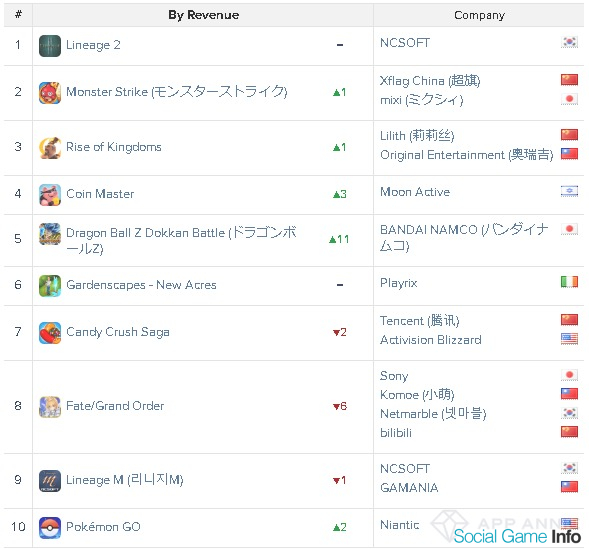
Task: Click the Moon Active company link
Action: [x=415, y=192]
